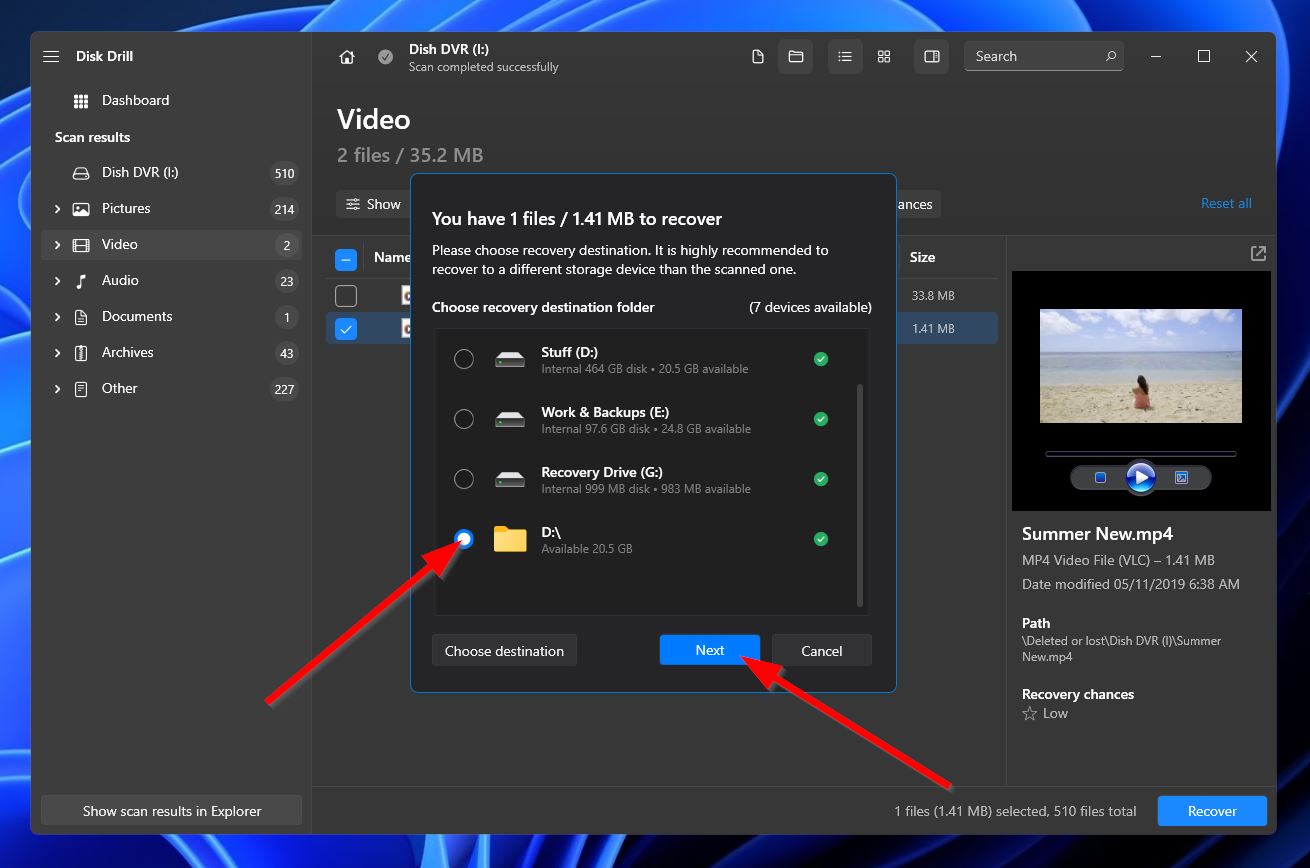Click the destination list scrollbar
This screenshot has height=868, width=1310.
point(860,495)
